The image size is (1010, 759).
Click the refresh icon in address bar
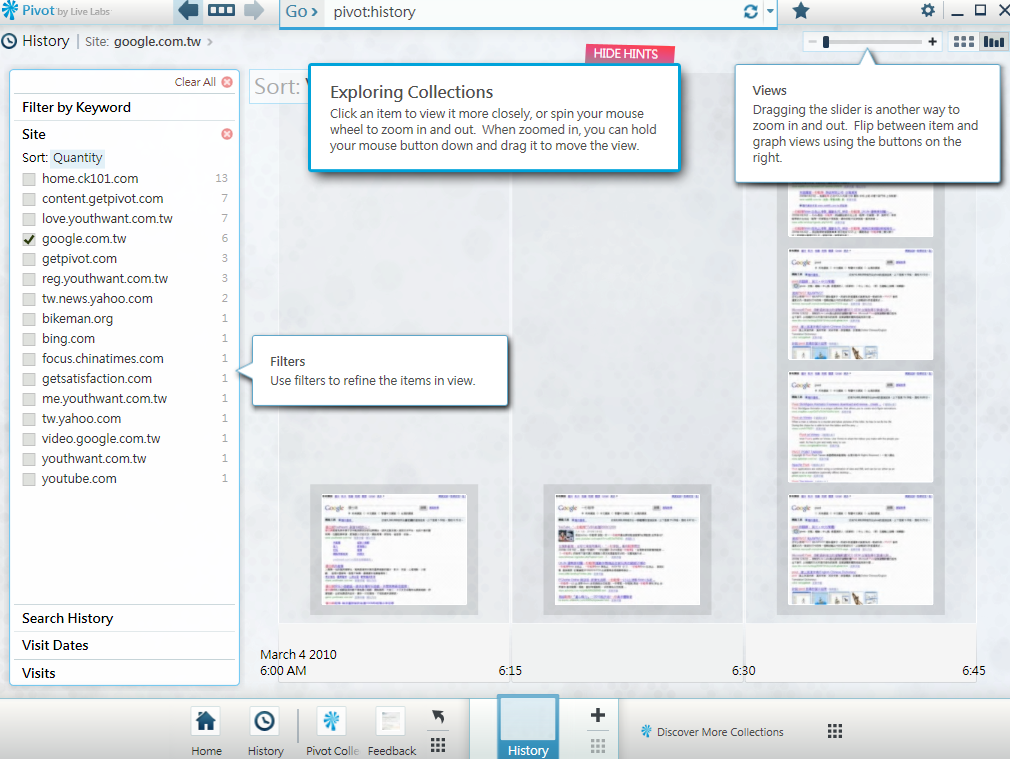750,12
